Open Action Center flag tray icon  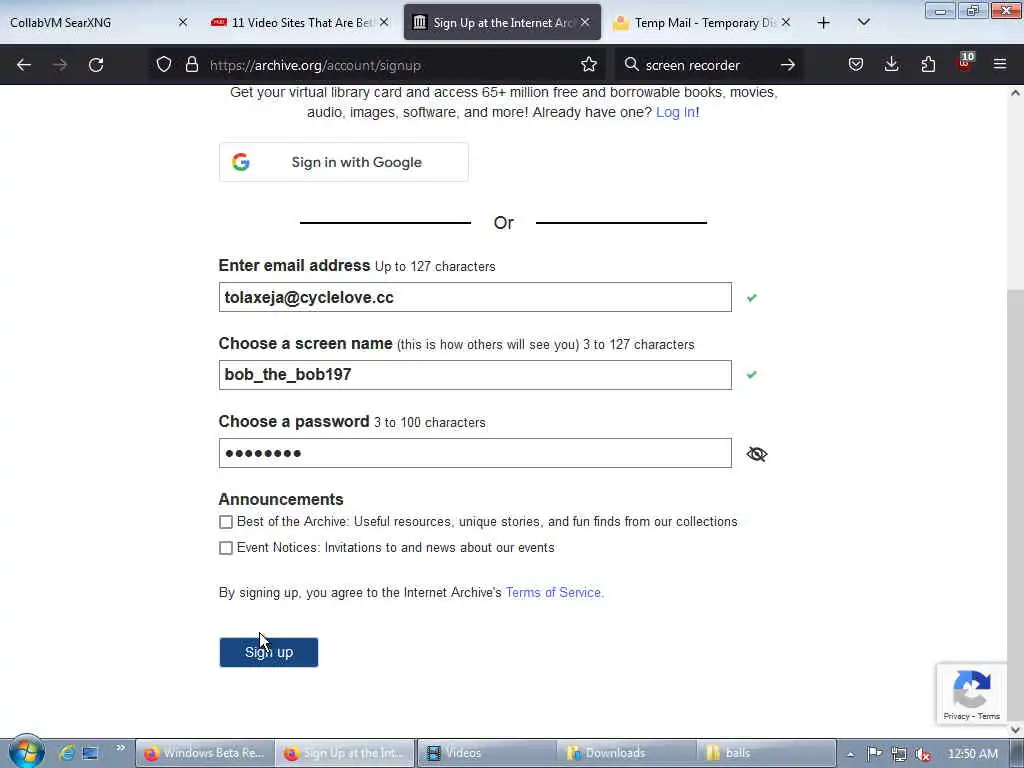pyautogui.click(x=875, y=754)
